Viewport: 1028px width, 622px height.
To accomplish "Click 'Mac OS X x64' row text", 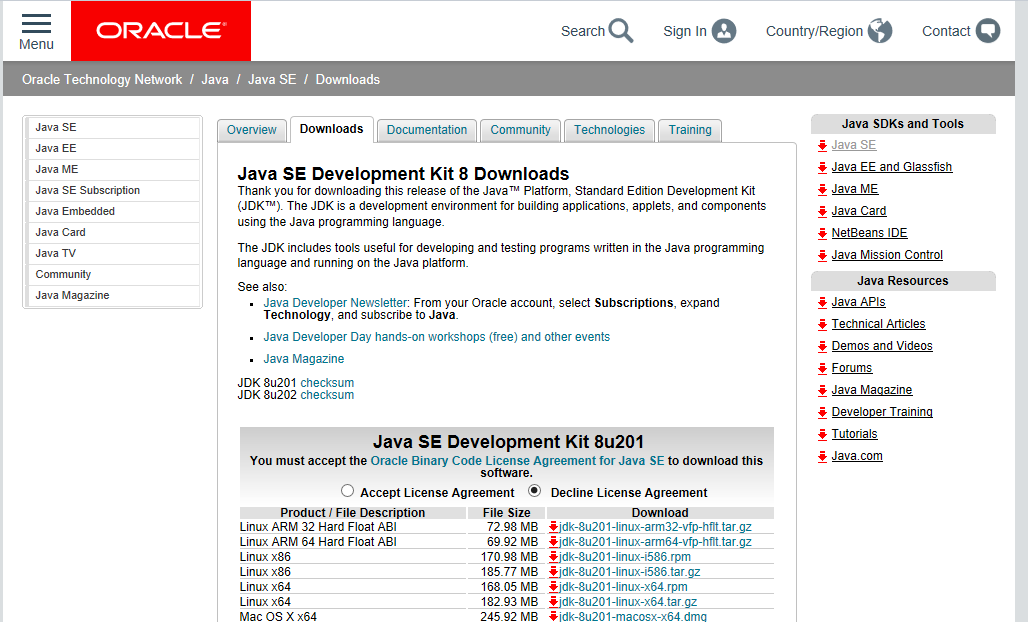I will [278, 617].
